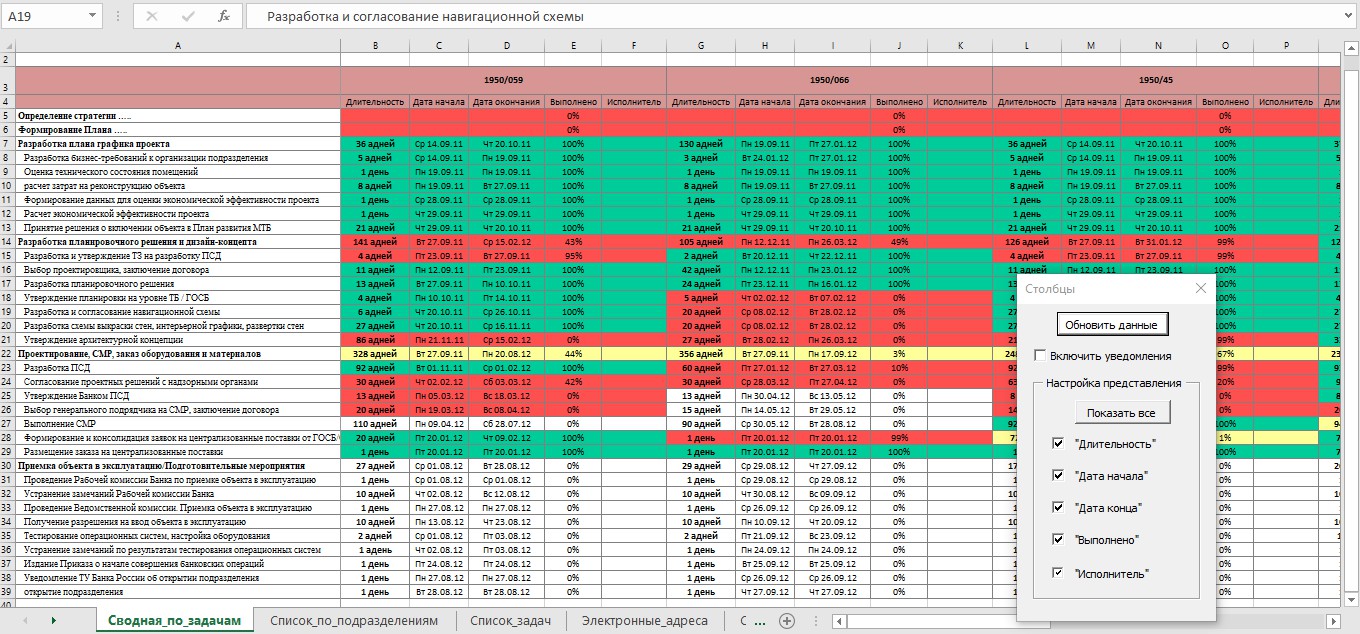Uncheck the "Исполнитель" column checkbox
Viewport: 1360px width, 634px height.
[x=1059, y=573]
